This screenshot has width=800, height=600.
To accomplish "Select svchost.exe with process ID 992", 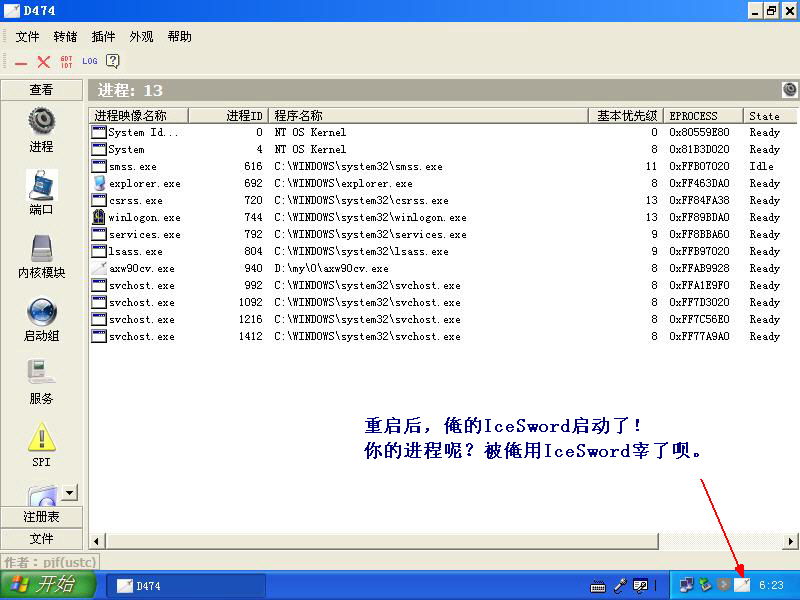I will 443,286.
